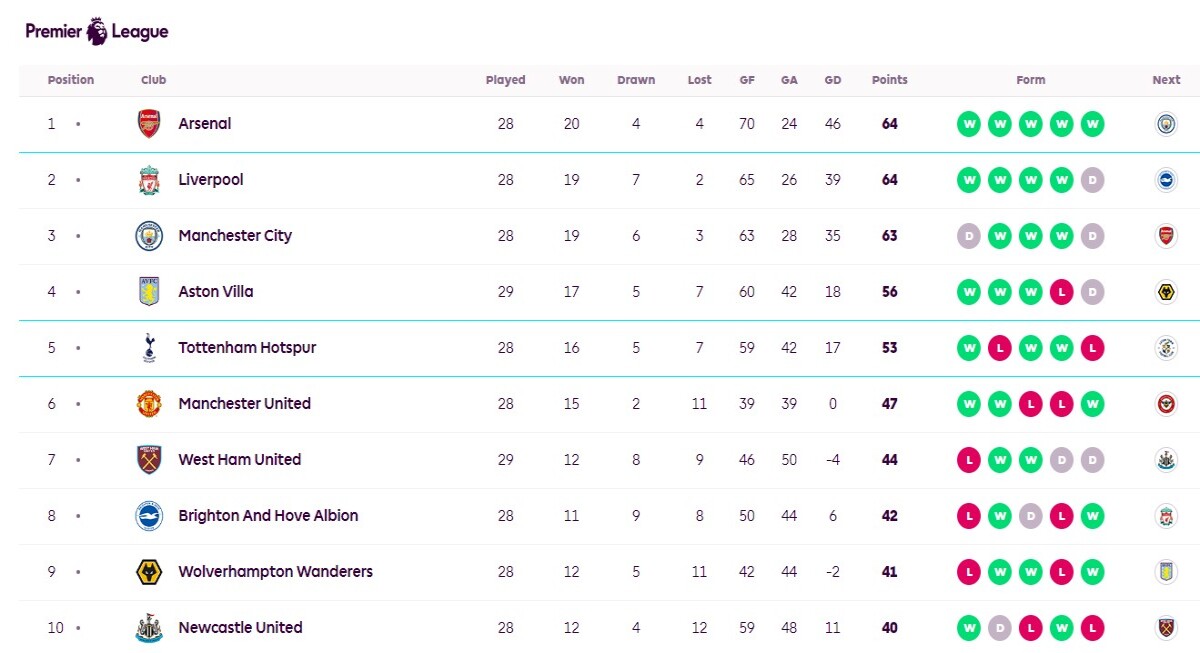This screenshot has height=653, width=1200.
Task: Click the Form column header
Action: (1030, 80)
